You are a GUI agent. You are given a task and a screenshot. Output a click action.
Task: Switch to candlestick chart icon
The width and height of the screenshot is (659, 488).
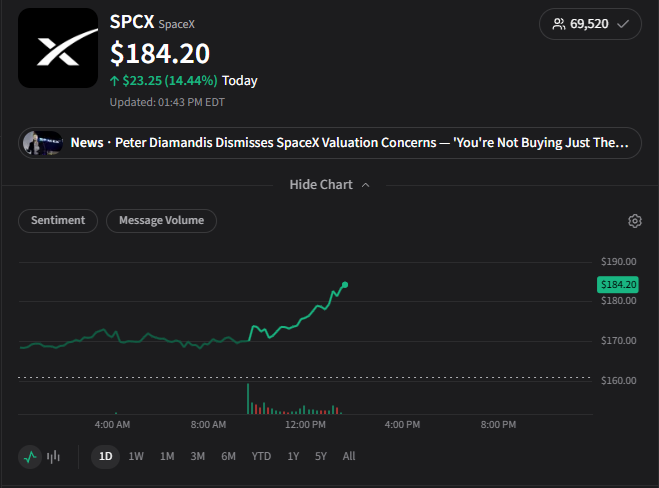(53, 456)
